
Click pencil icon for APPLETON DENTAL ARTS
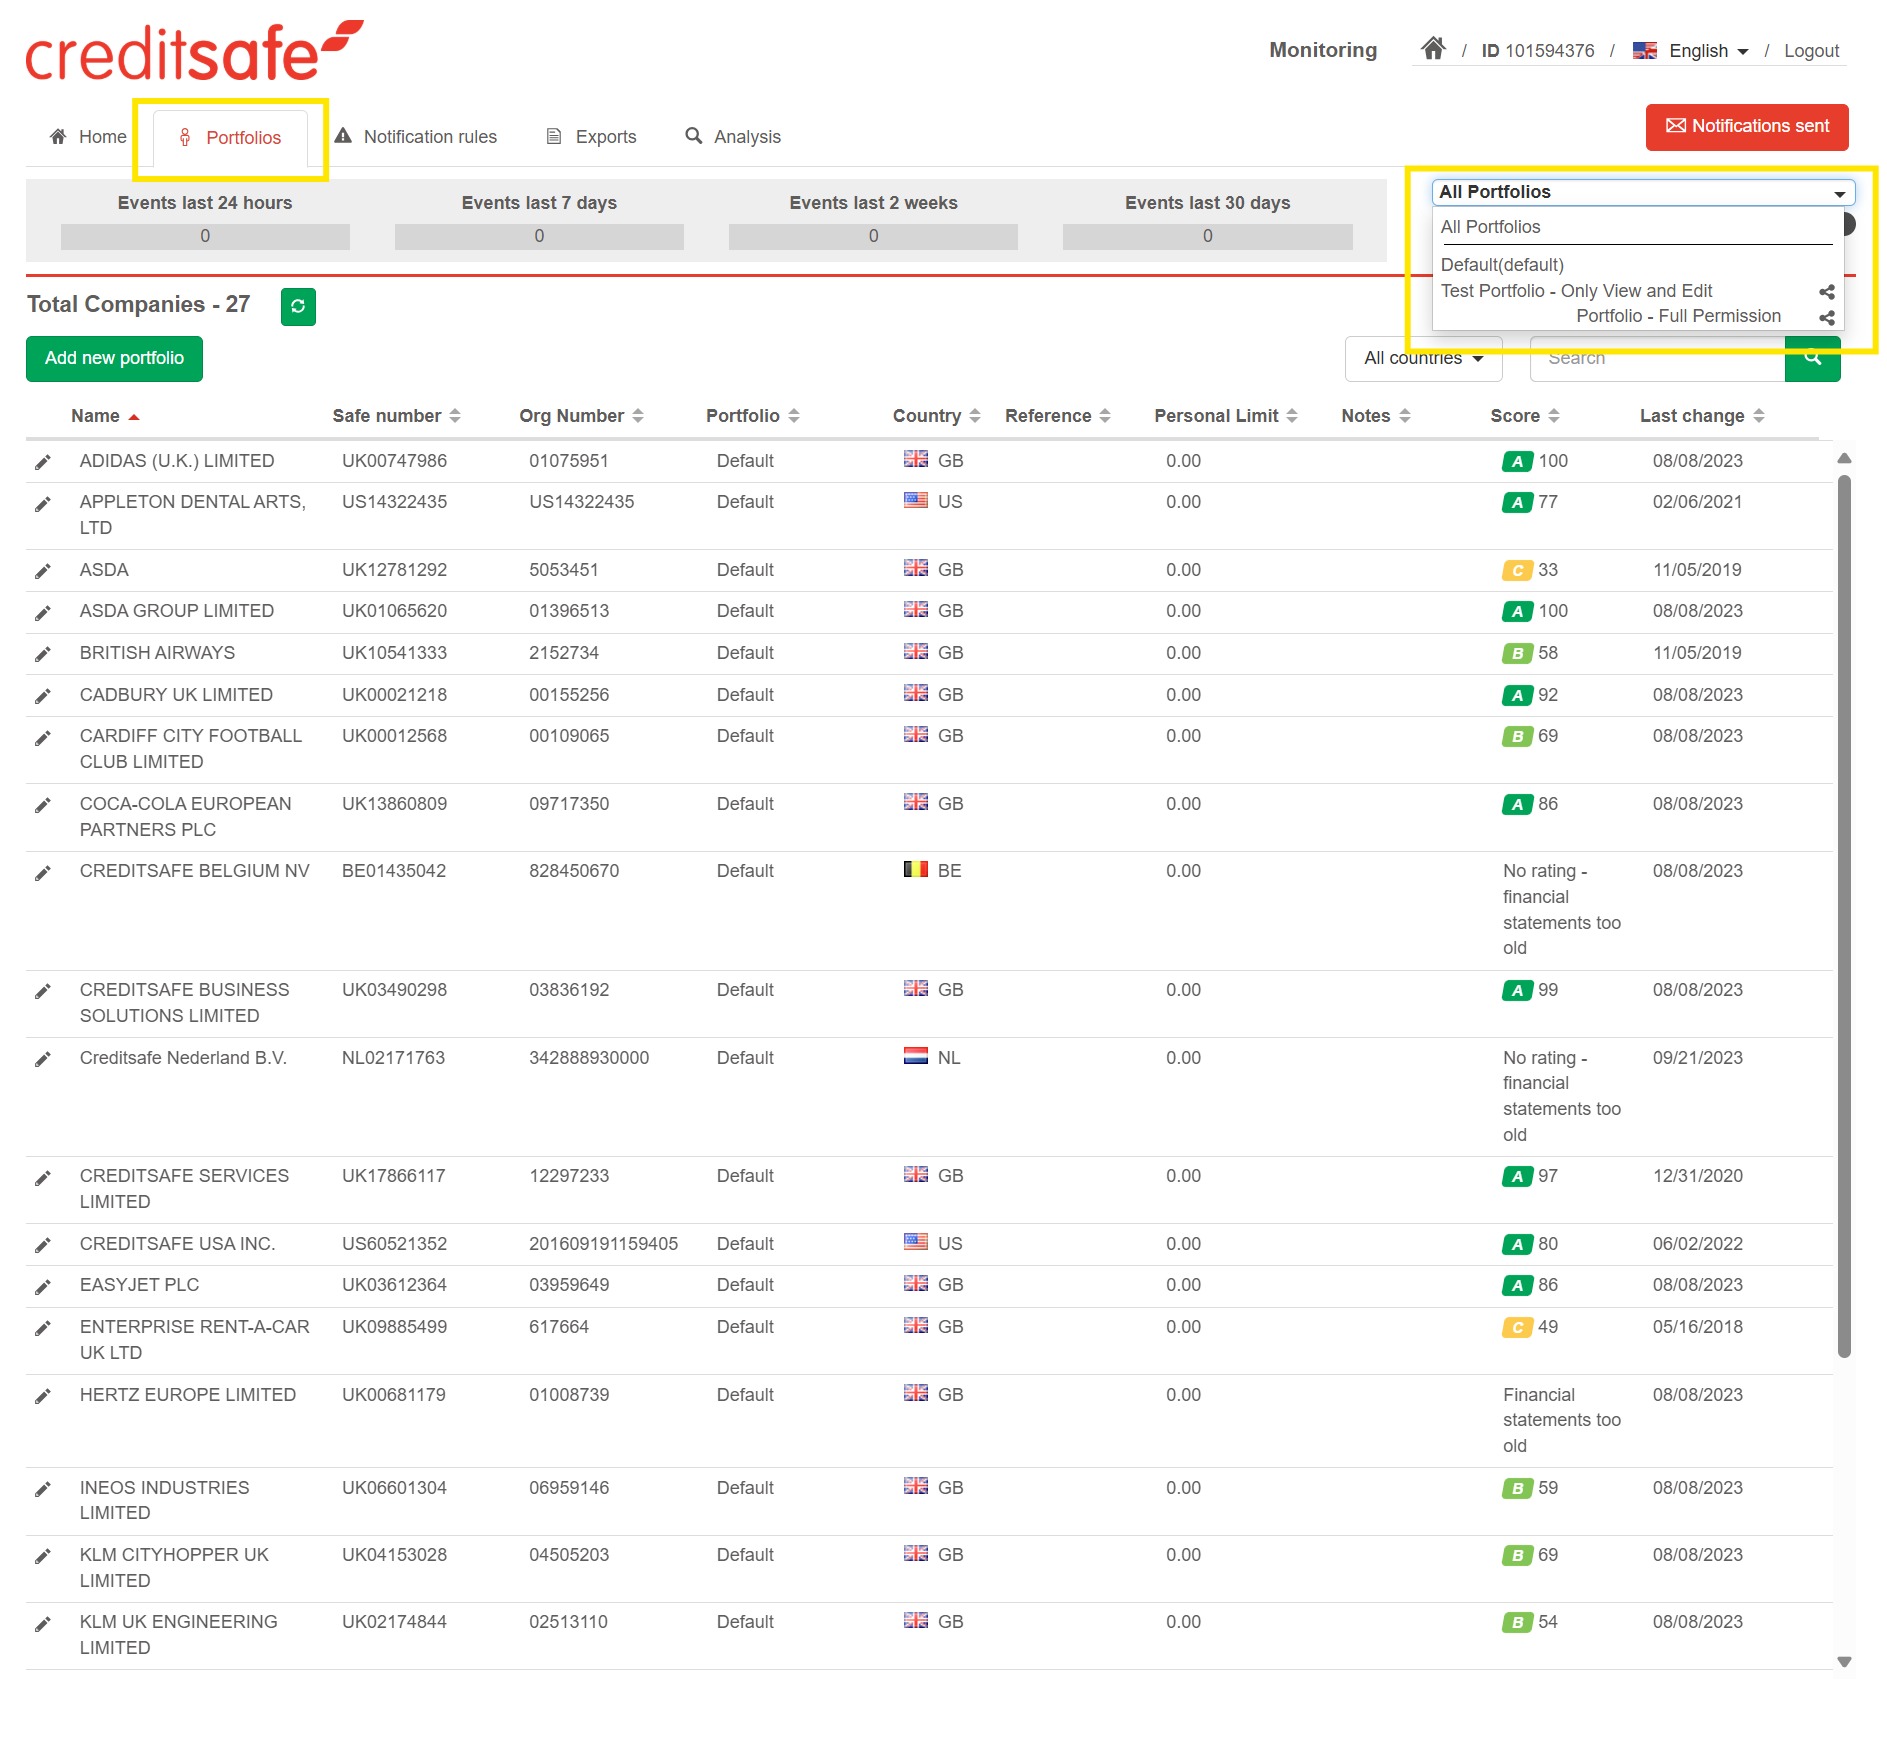click(43, 504)
